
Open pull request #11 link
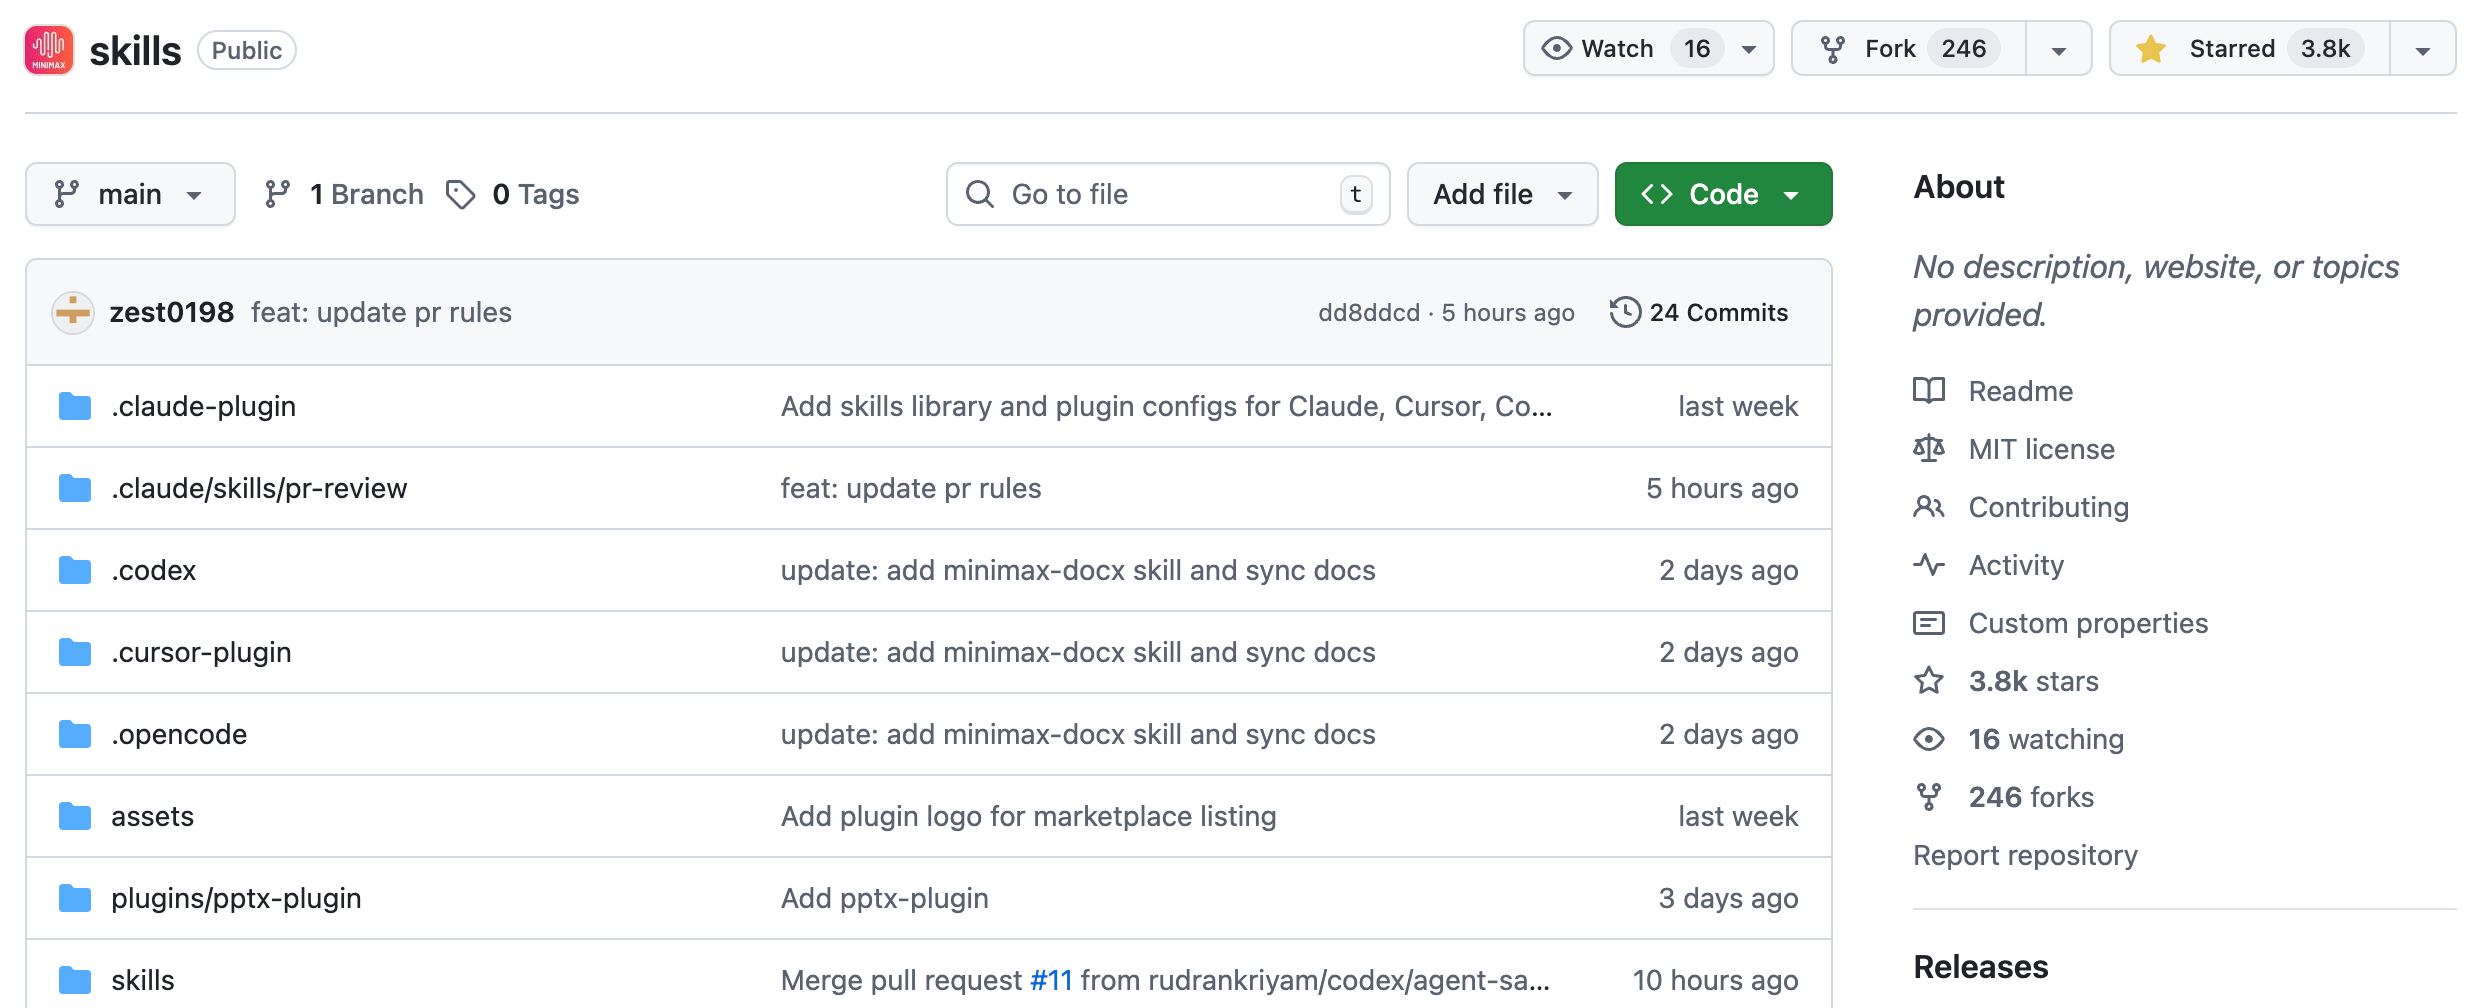(x=1050, y=980)
